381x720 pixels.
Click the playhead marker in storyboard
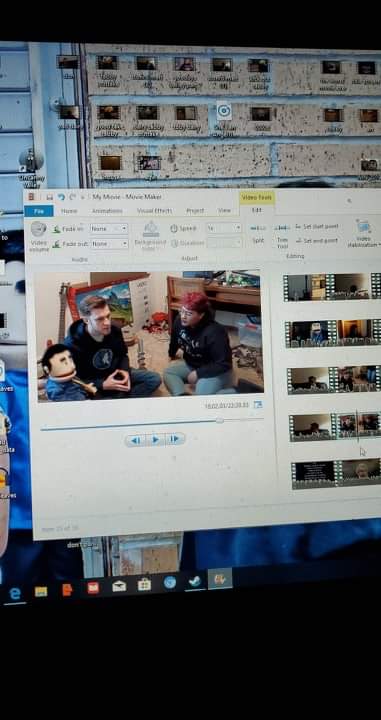[358, 426]
